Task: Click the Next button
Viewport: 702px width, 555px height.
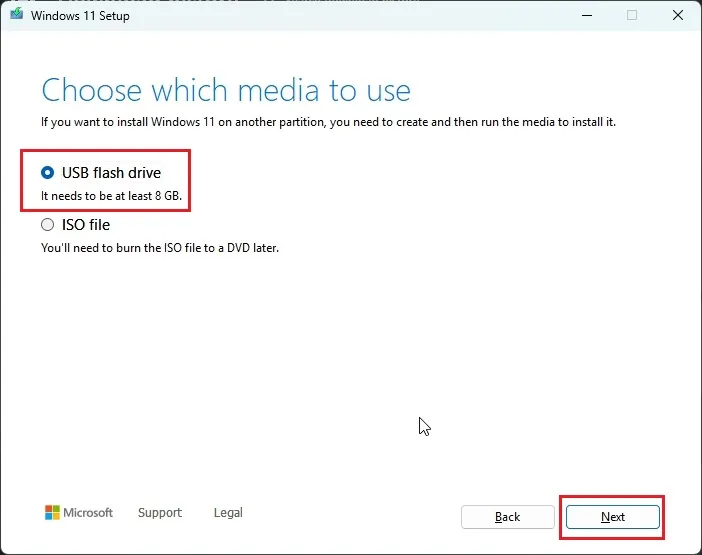Action: [613, 517]
